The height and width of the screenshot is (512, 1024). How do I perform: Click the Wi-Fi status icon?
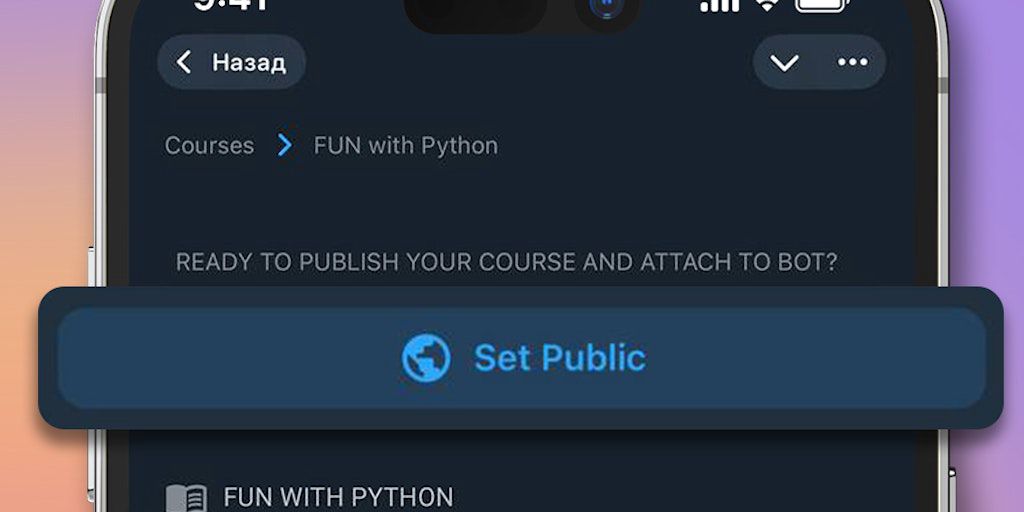pyautogui.click(x=767, y=5)
